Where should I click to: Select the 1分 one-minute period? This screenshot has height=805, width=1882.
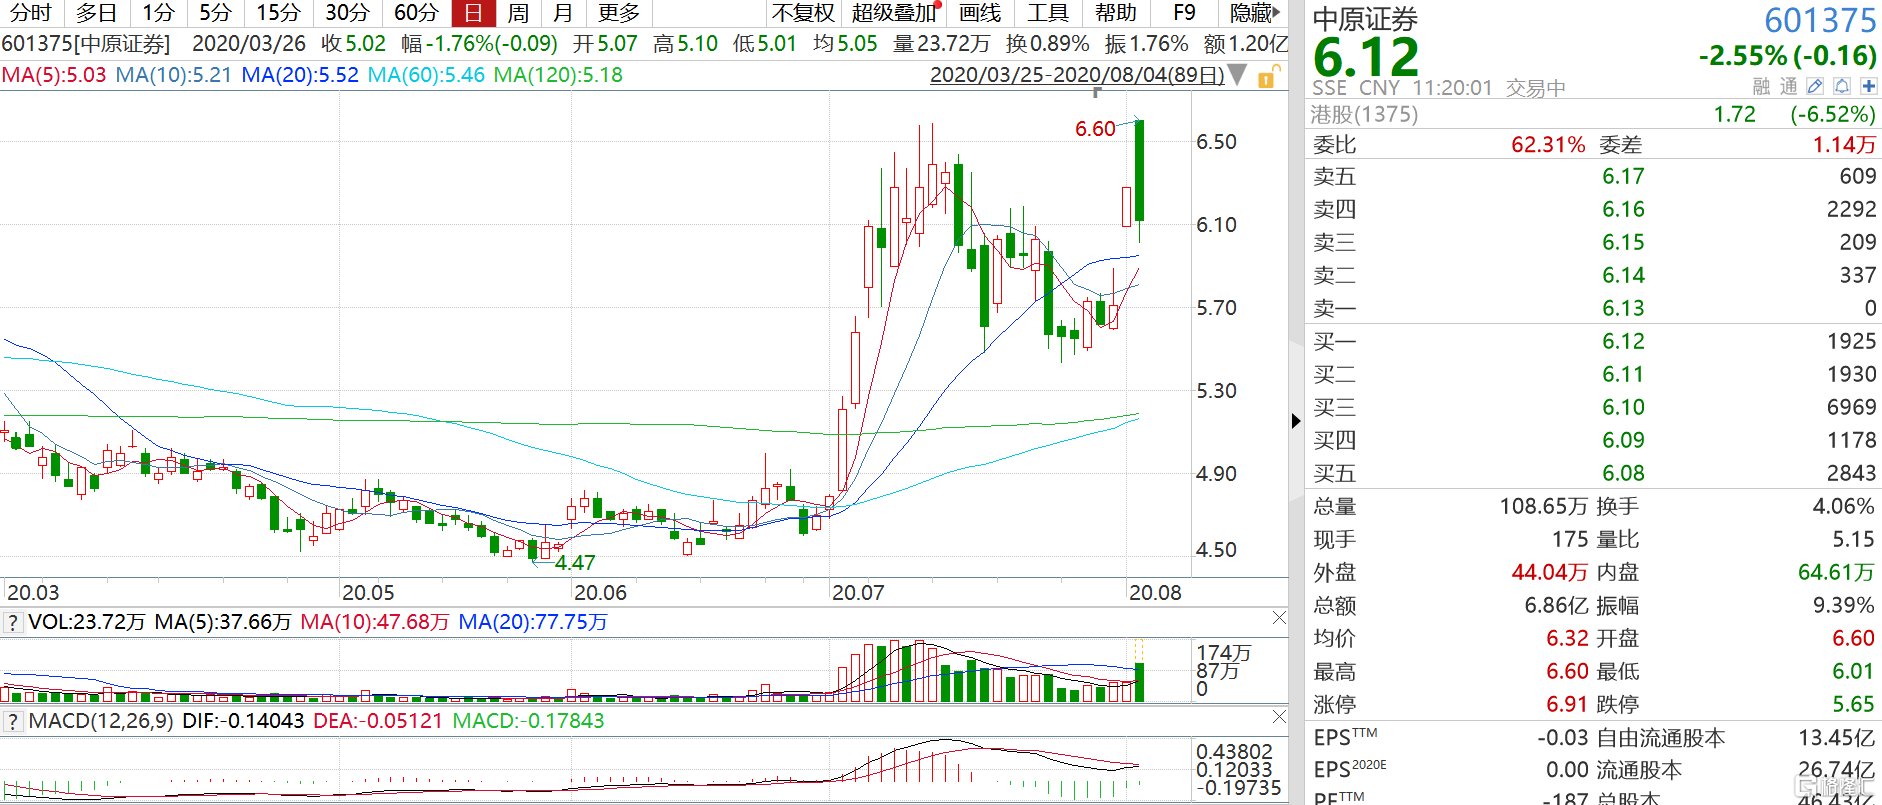click(158, 13)
